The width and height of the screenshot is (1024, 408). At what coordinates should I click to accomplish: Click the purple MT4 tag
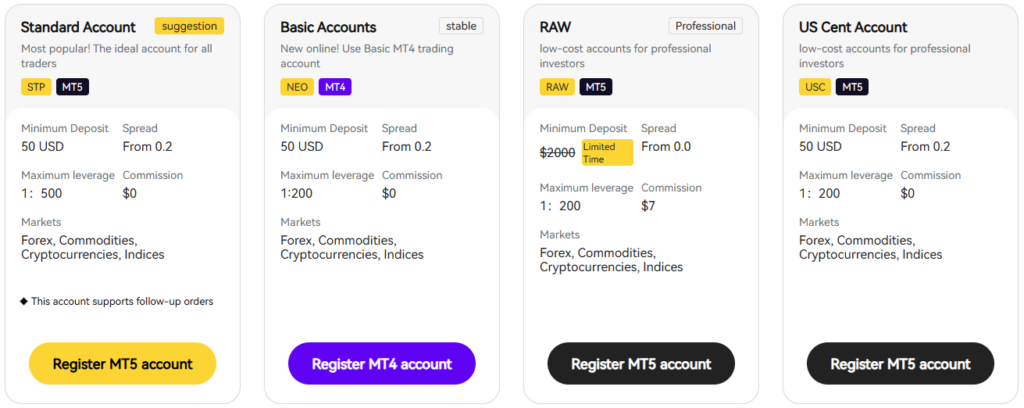[x=335, y=87]
